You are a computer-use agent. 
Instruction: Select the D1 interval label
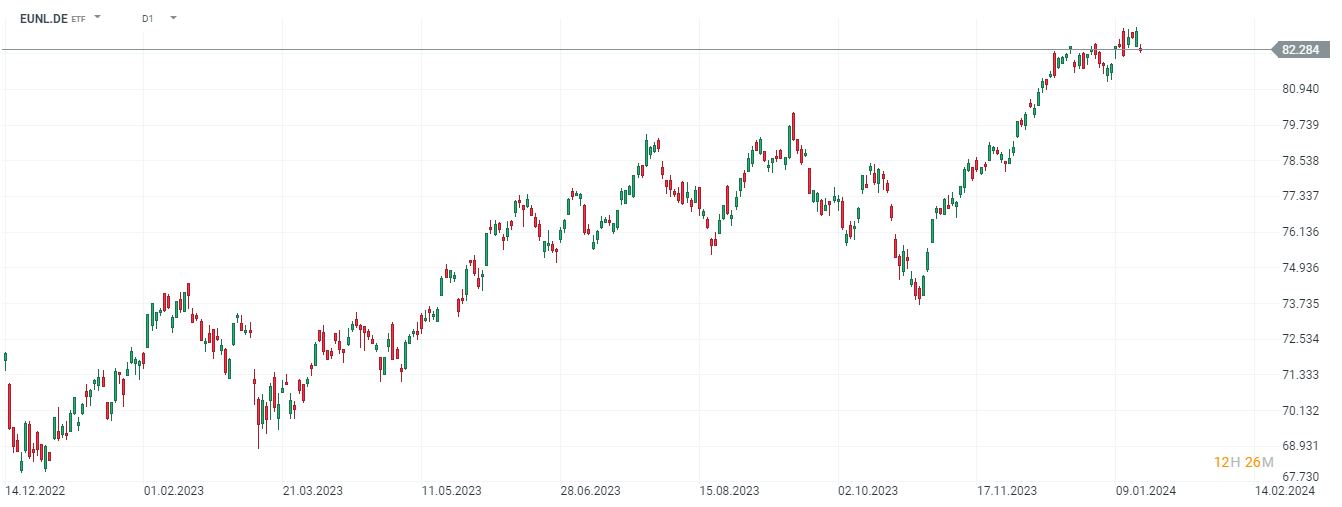[148, 18]
